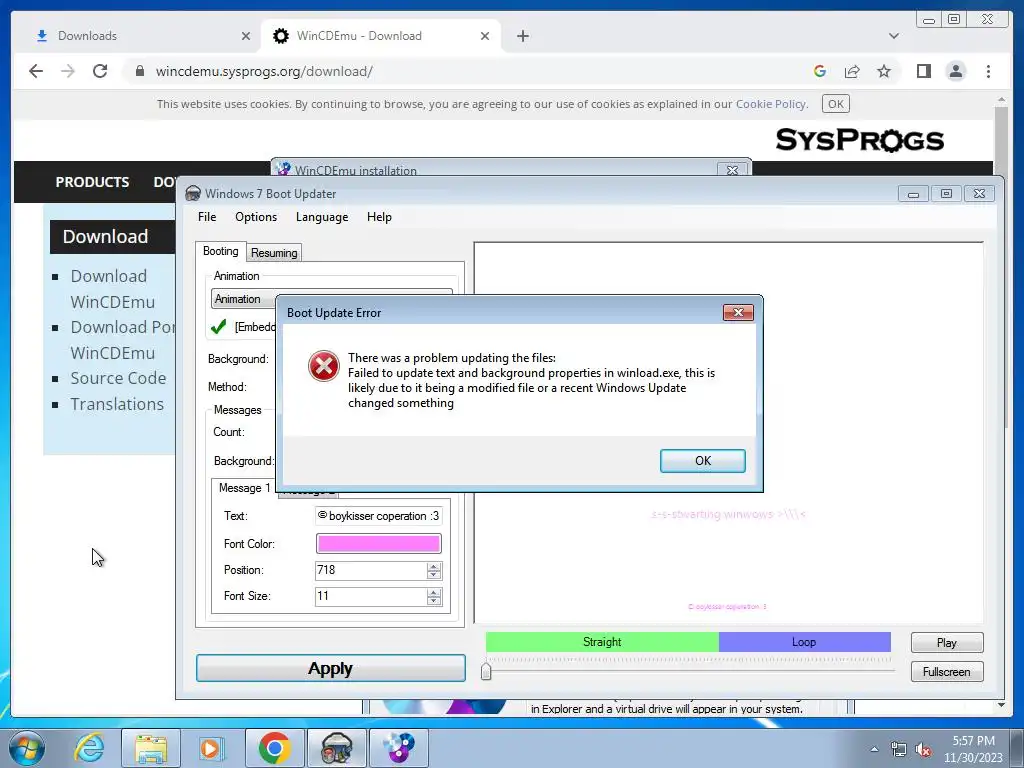
Task: Decrease Position with down arrow
Action: (434, 575)
